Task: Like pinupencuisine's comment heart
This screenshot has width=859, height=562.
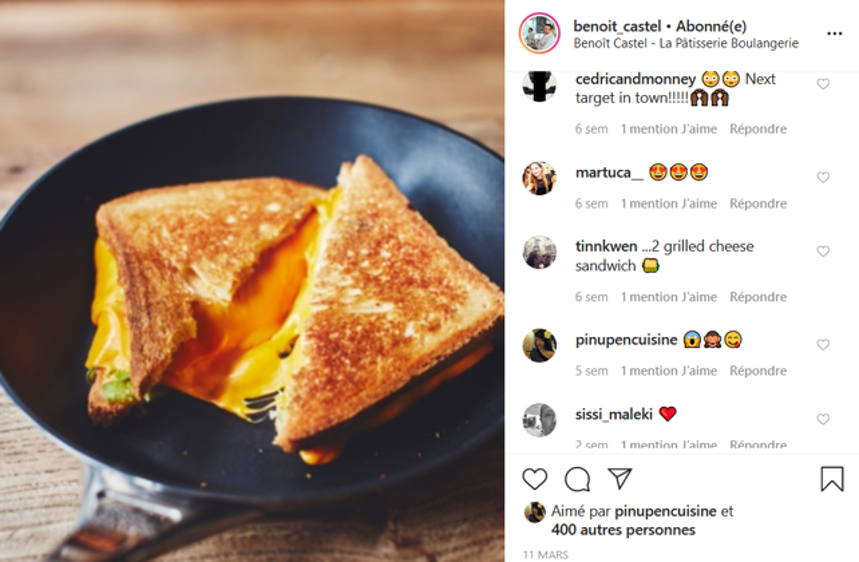Action: click(x=823, y=344)
